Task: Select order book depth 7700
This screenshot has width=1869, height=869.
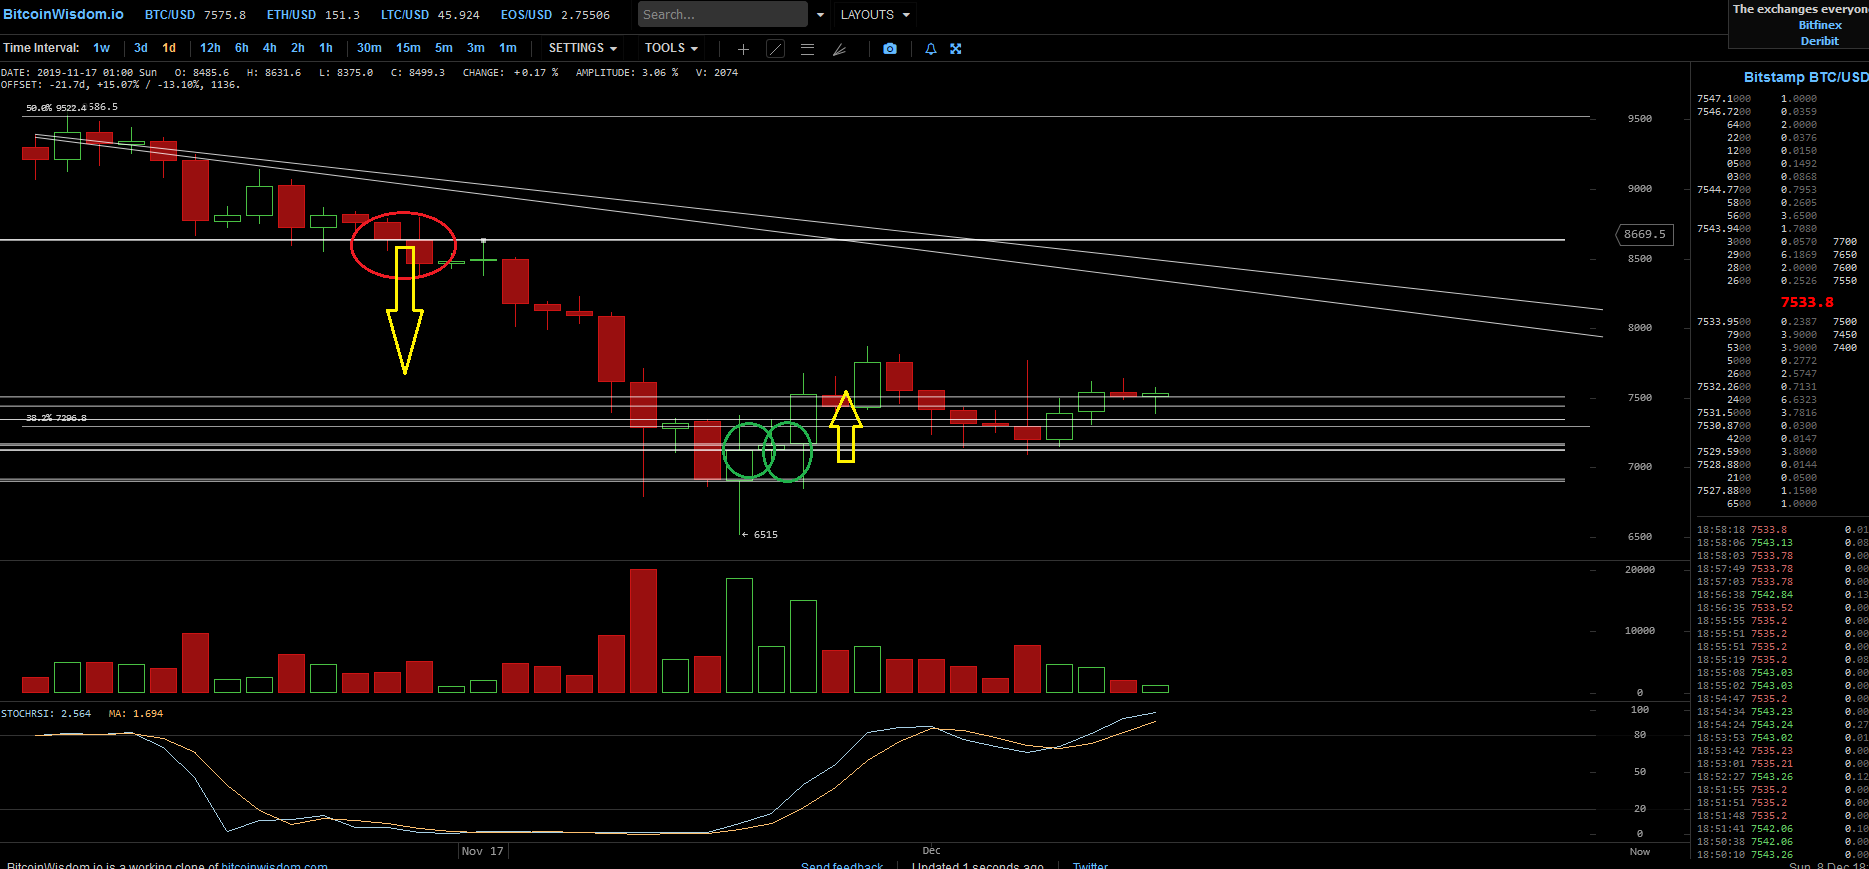Action: tap(1845, 242)
